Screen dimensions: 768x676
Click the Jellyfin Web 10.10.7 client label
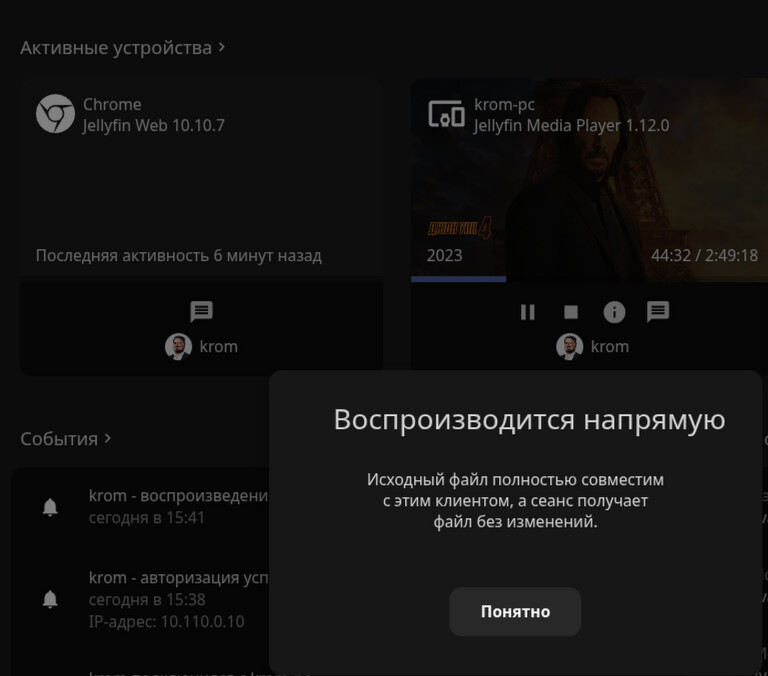pyautogui.click(x=153, y=126)
